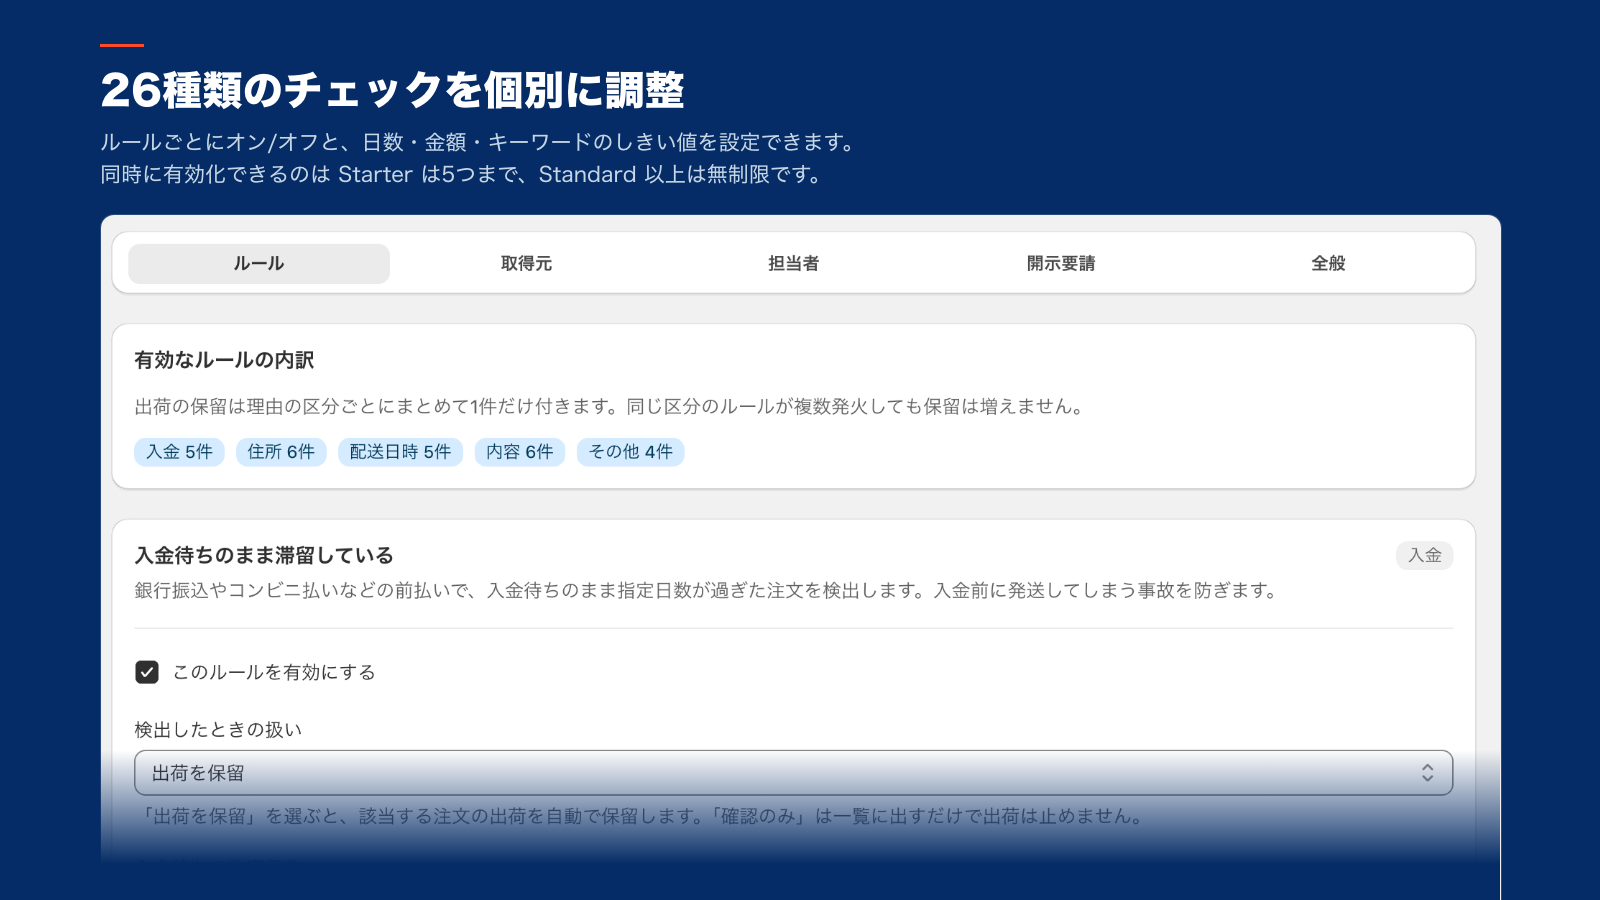Click the 入金 category tag on rule card
The width and height of the screenshot is (1600, 900).
(1425, 555)
